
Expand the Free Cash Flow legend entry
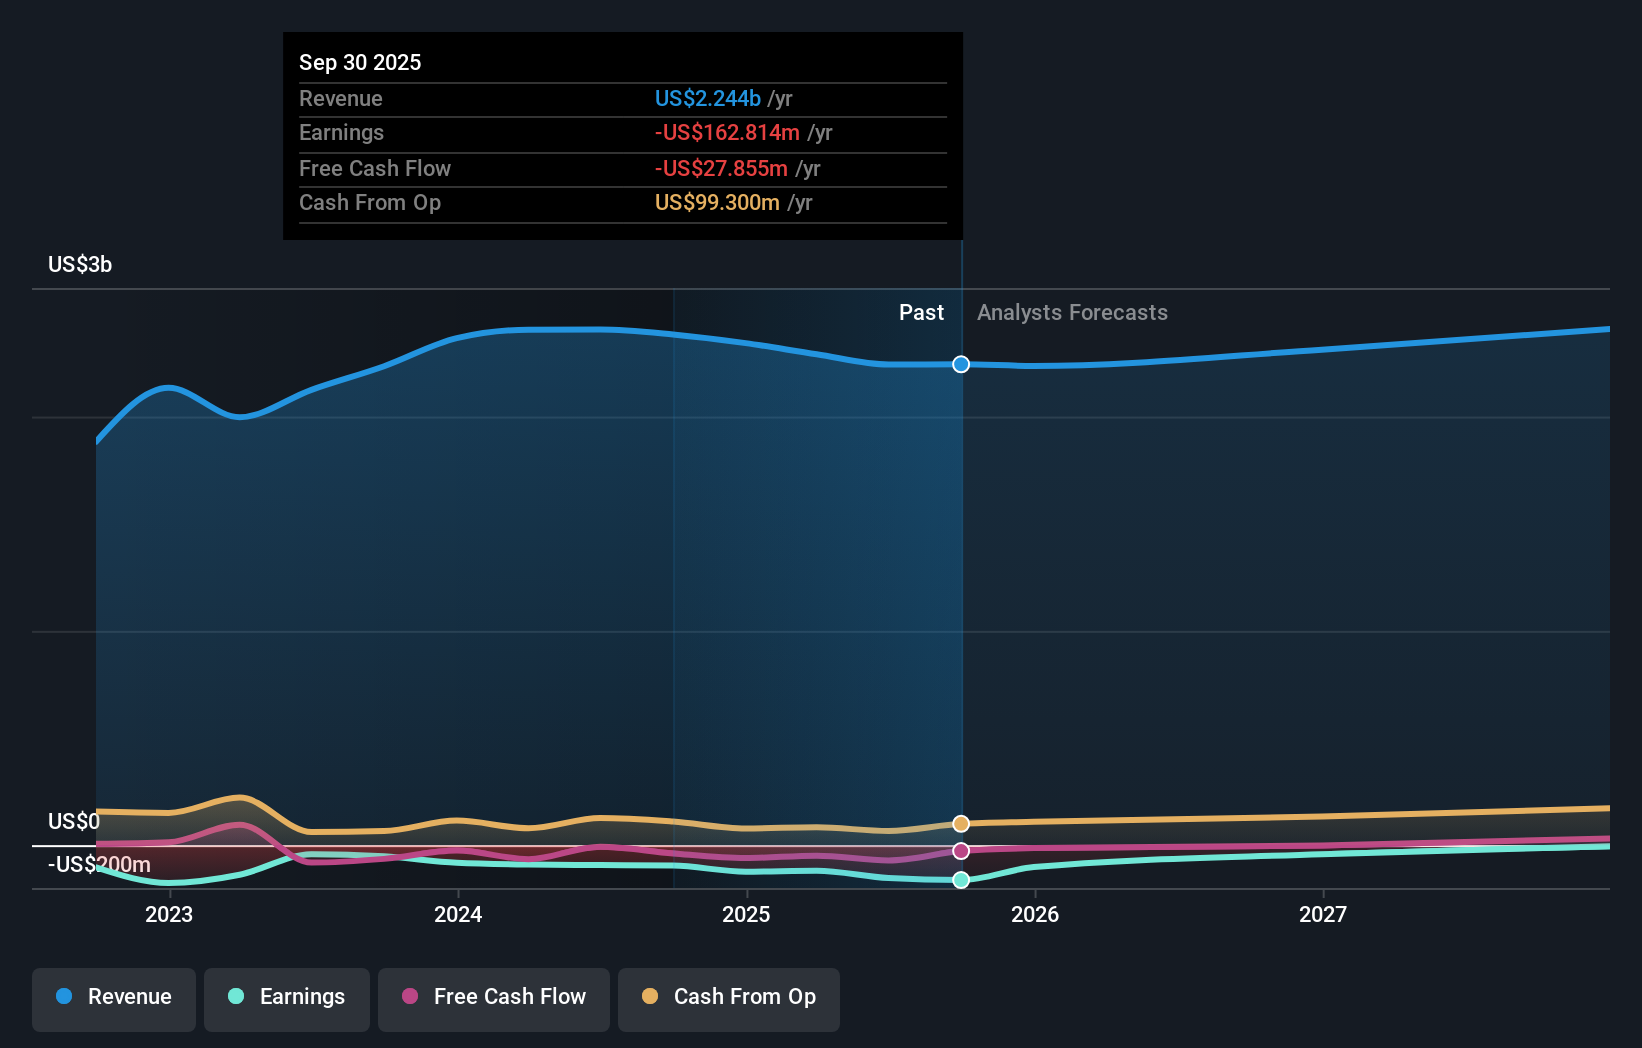(x=493, y=998)
